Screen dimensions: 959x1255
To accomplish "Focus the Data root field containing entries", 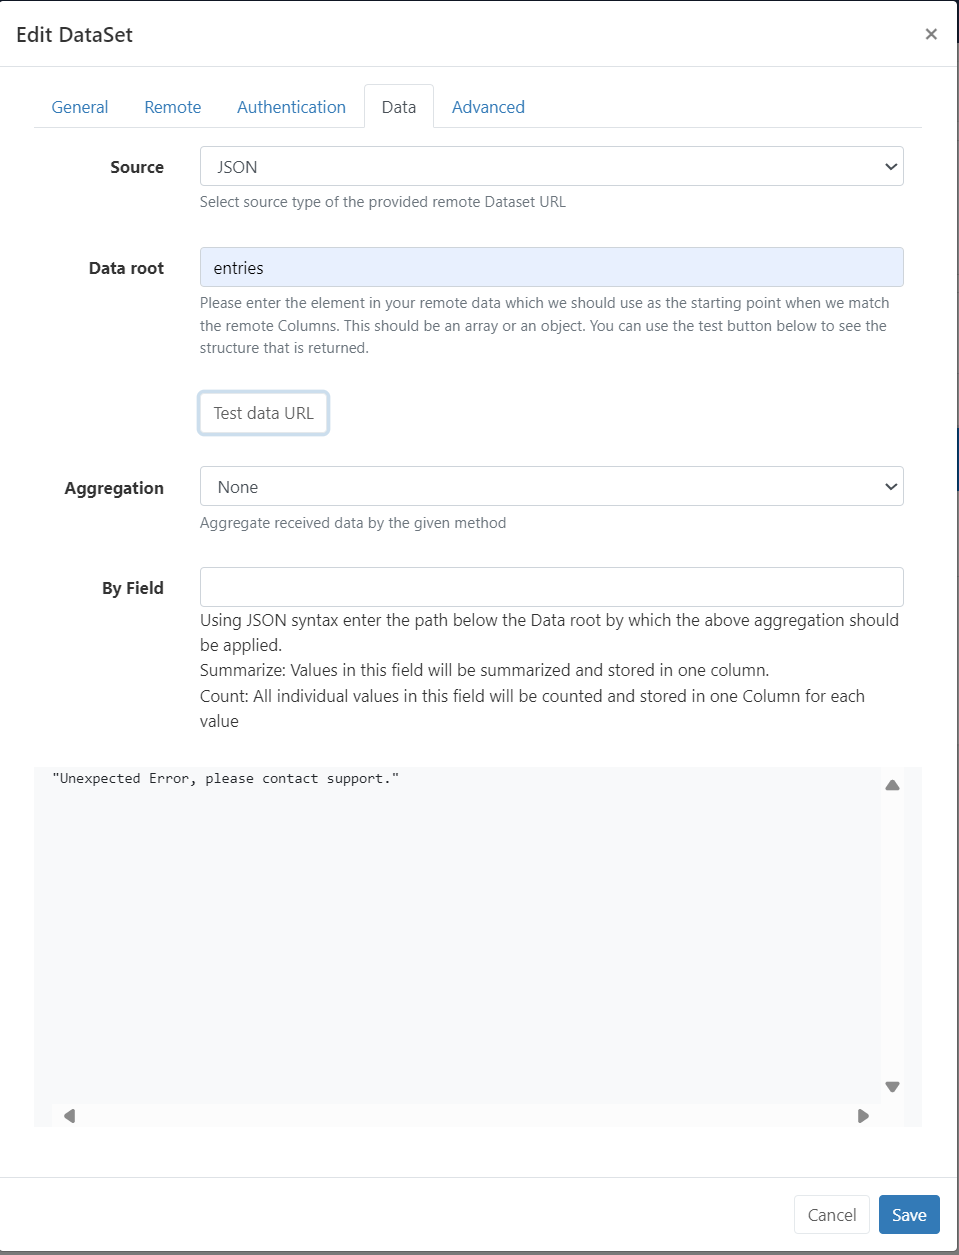I will click(552, 267).
